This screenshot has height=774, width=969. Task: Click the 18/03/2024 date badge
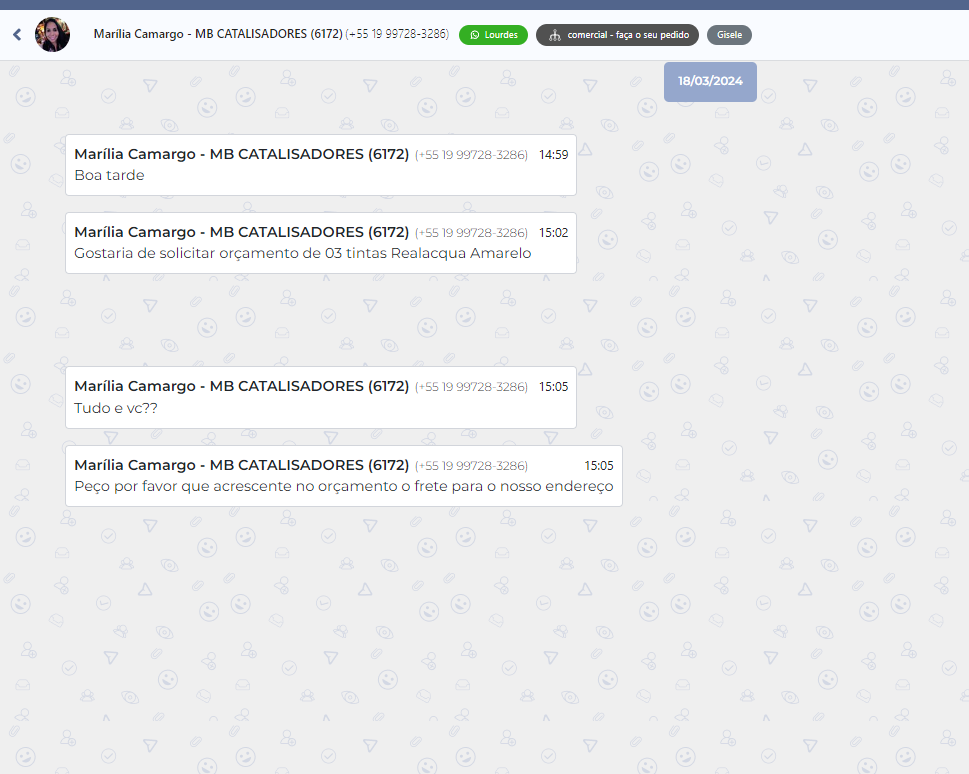(x=710, y=81)
